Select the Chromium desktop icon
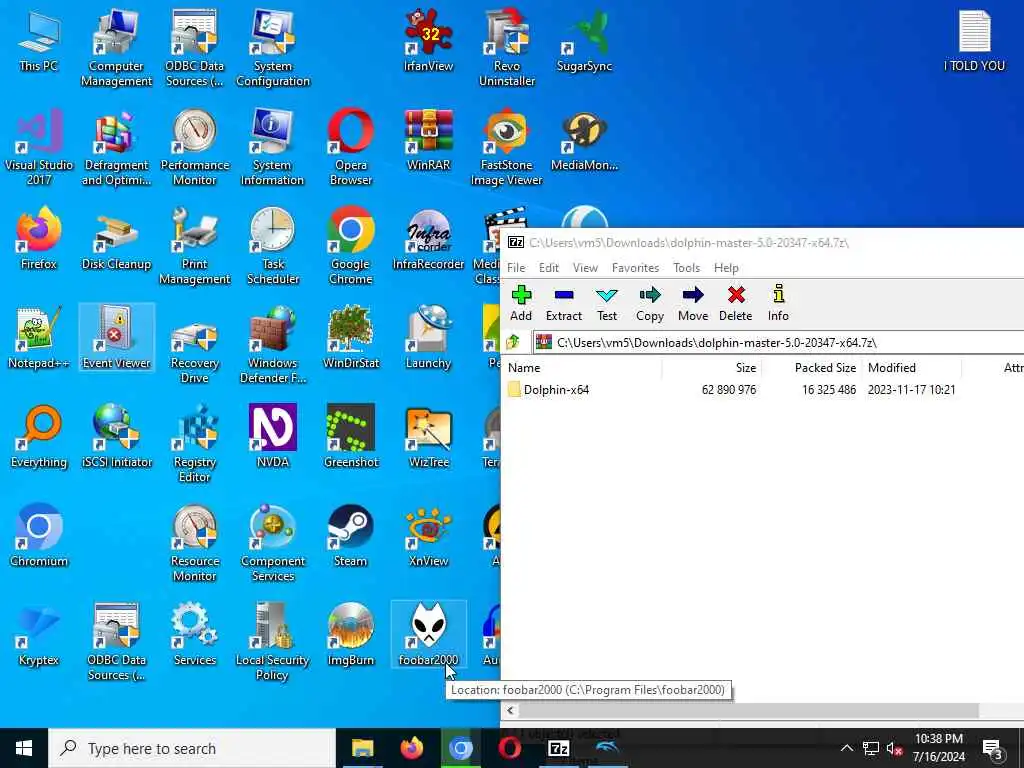 (x=39, y=536)
